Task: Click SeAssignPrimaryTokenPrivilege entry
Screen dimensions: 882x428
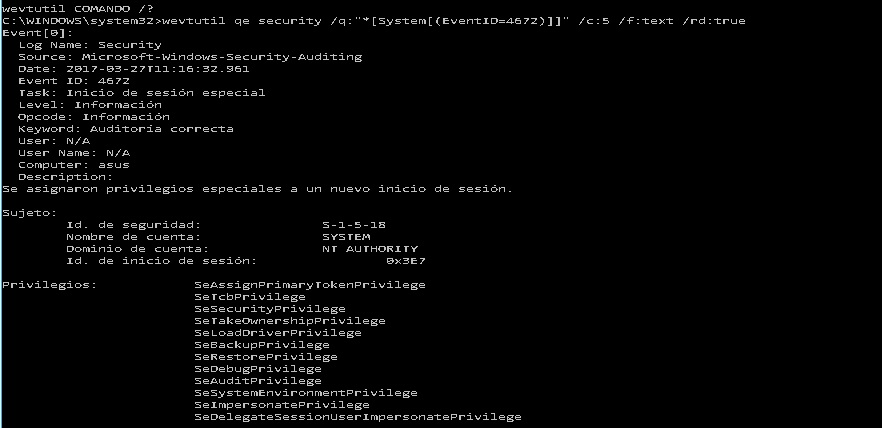Action: tap(310, 285)
